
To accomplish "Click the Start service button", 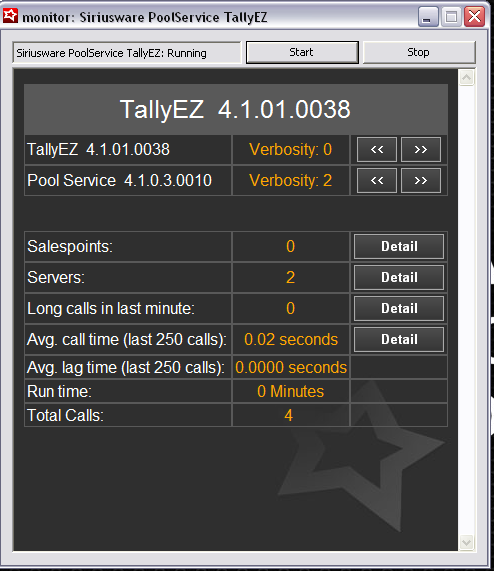I will [302, 52].
